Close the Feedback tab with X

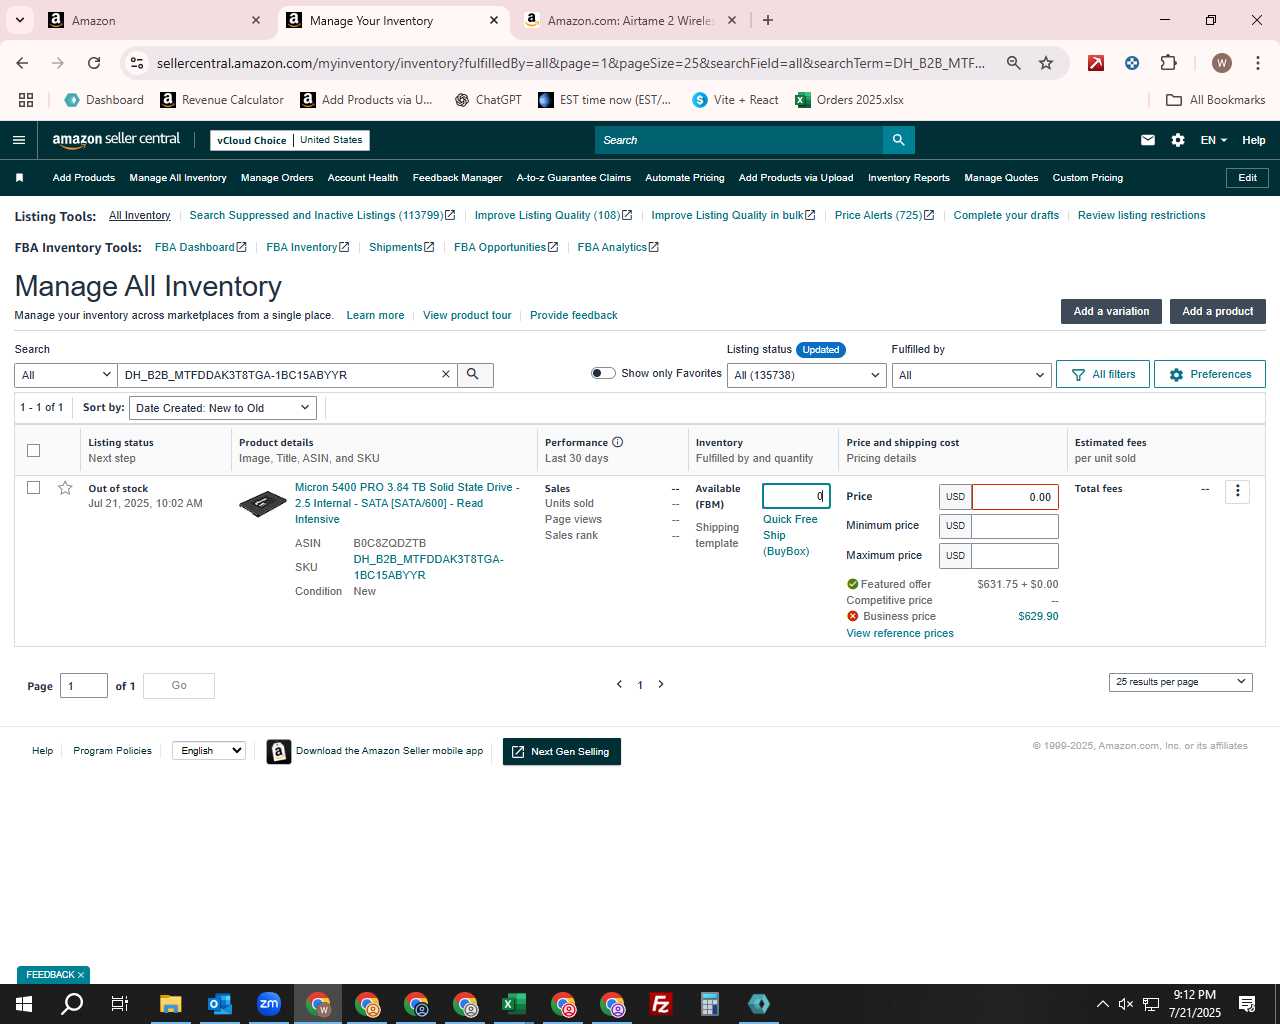point(81,975)
